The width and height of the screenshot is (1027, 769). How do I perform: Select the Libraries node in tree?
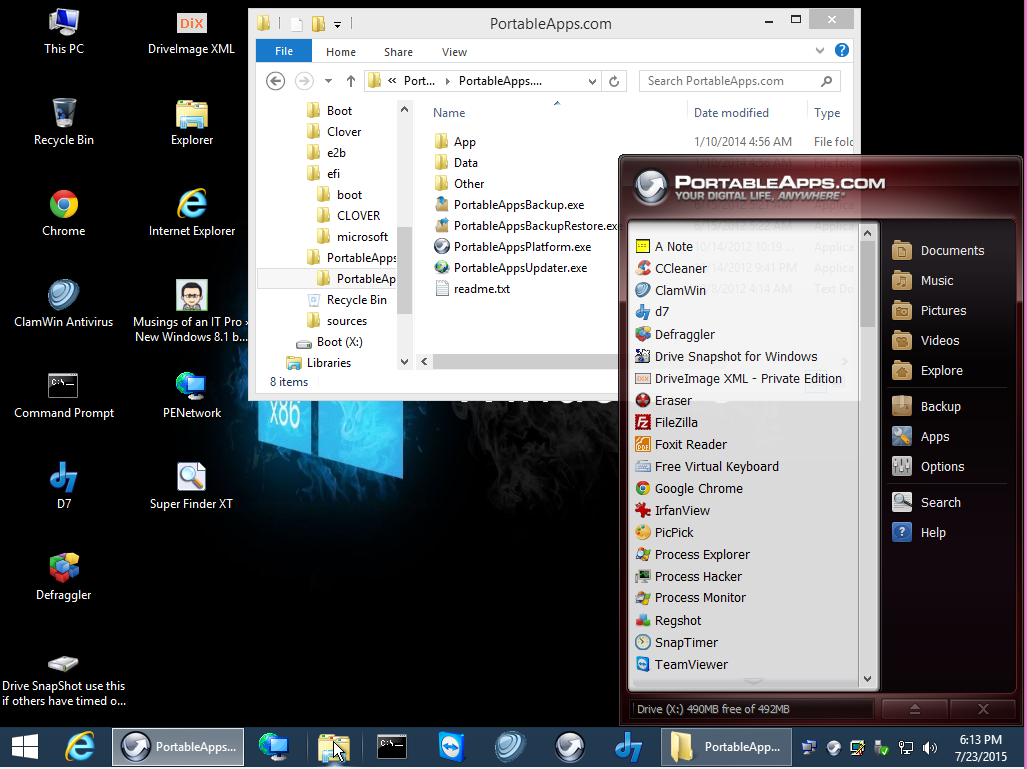click(318, 363)
